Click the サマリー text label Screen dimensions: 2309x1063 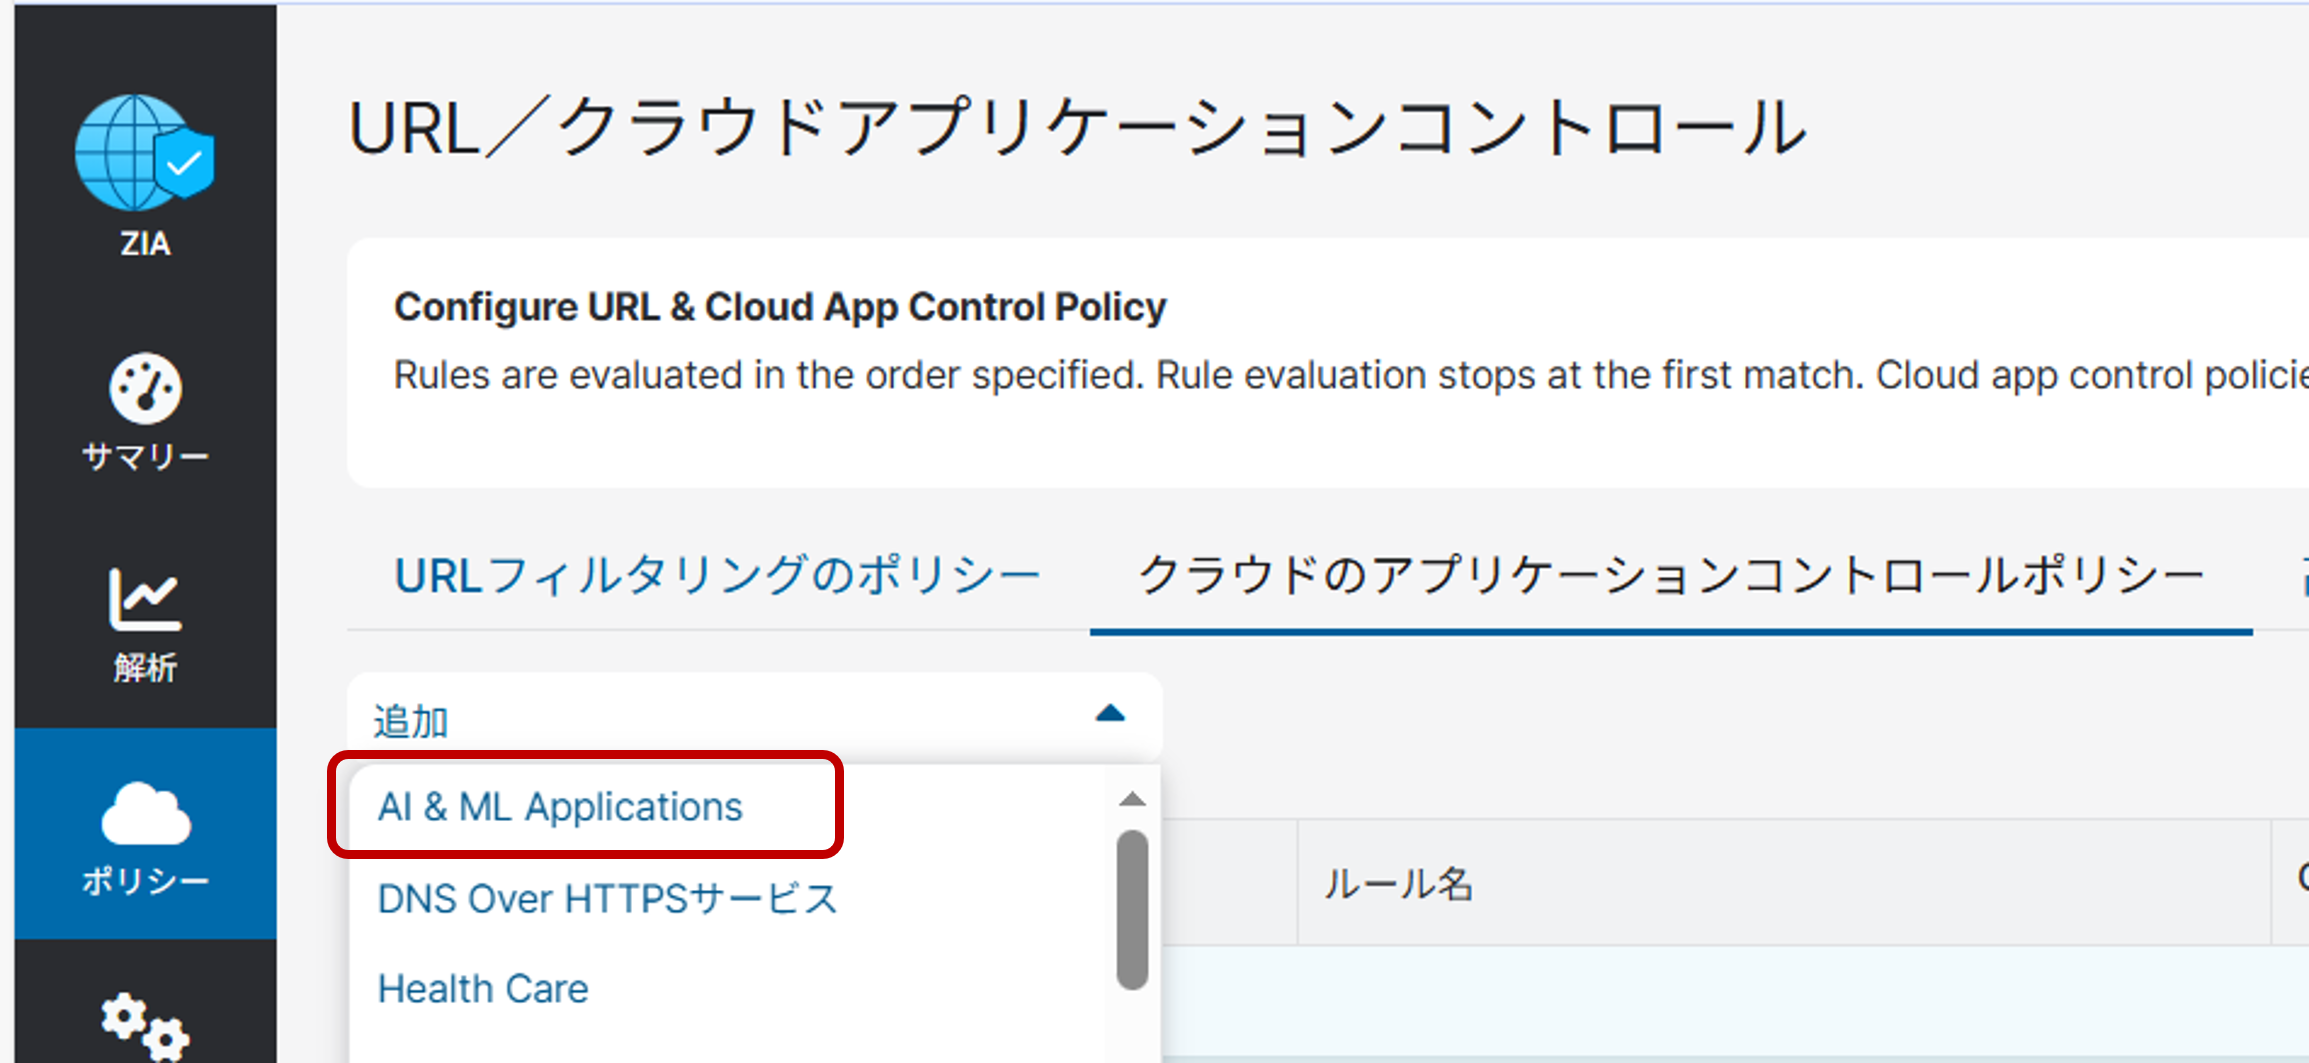point(145,457)
